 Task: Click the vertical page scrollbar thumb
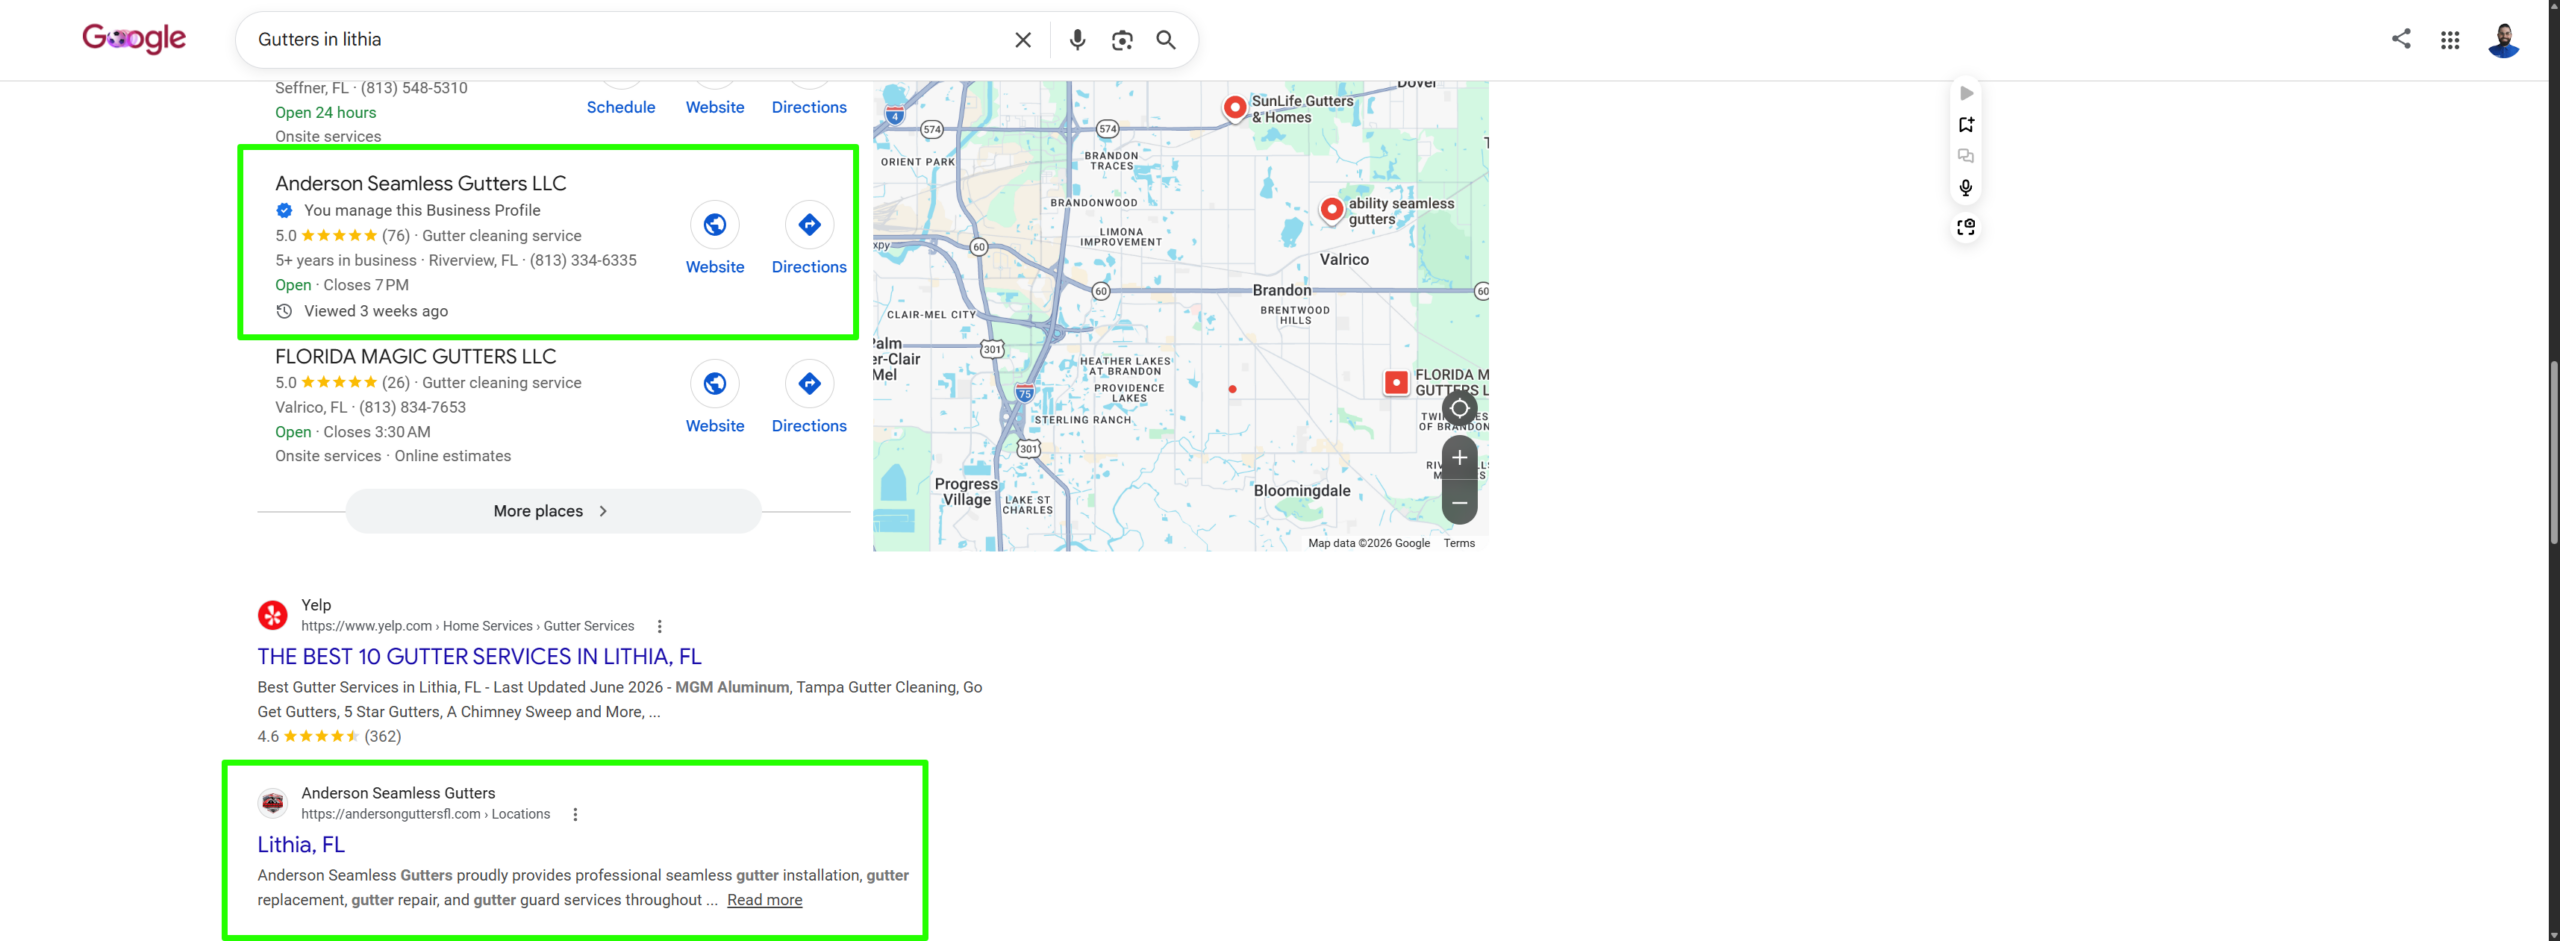click(2554, 453)
